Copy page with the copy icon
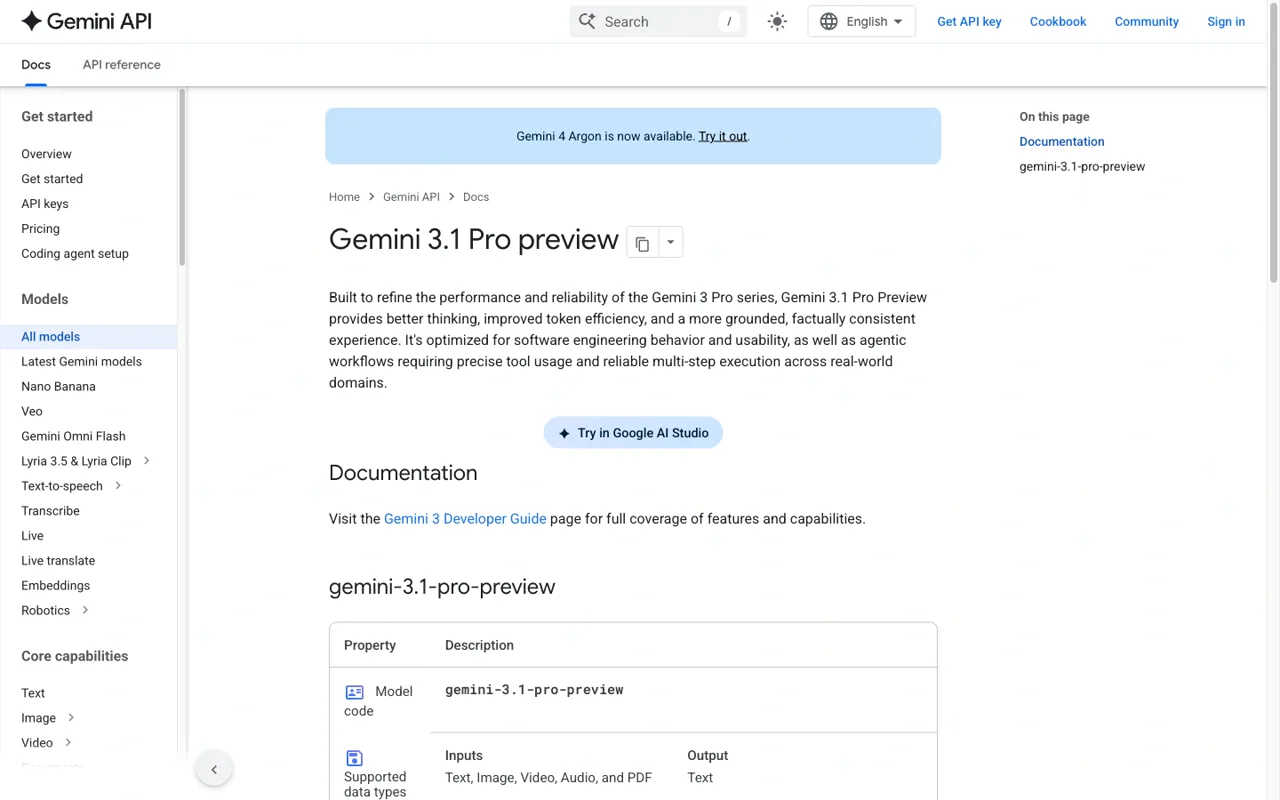Image resolution: width=1280 pixels, height=800 pixels. pos(642,243)
